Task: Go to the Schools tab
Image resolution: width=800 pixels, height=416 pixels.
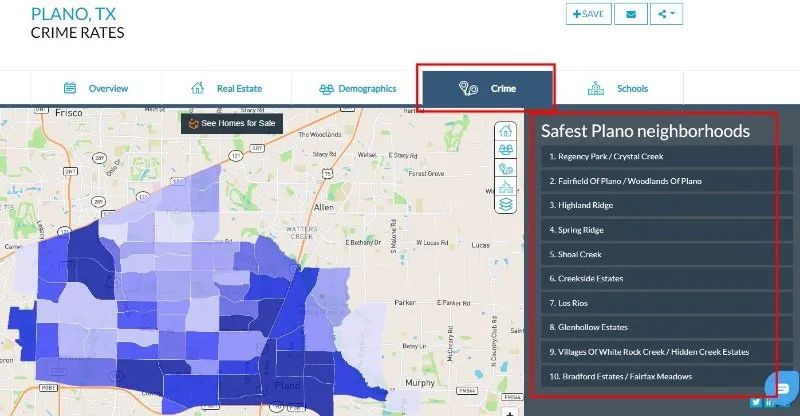Action: (x=618, y=89)
